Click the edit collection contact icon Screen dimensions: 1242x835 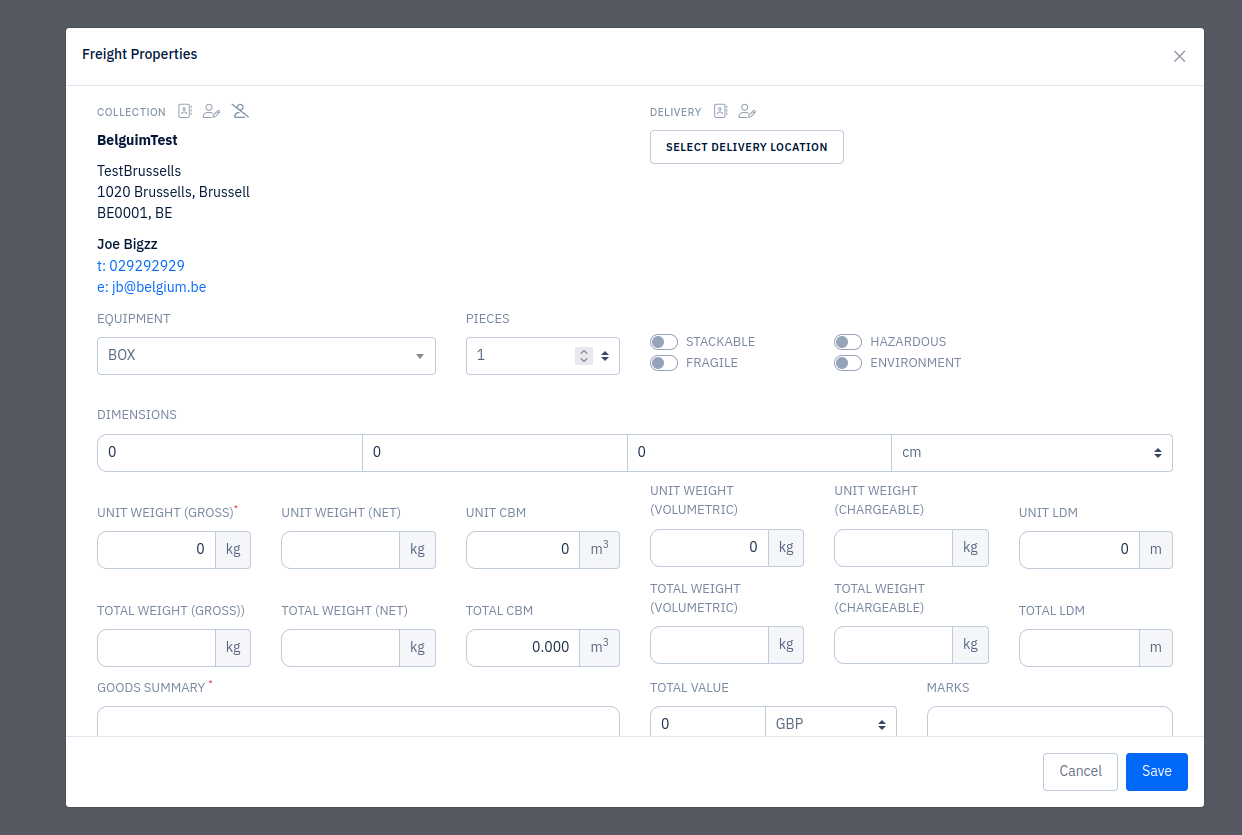pos(211,111)
